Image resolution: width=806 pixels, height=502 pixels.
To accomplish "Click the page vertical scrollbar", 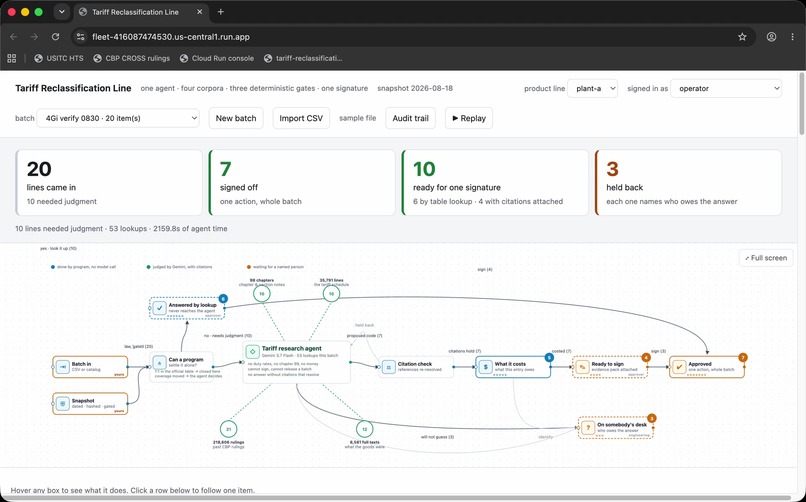I will pyautogui.click(x=802, y=103).
